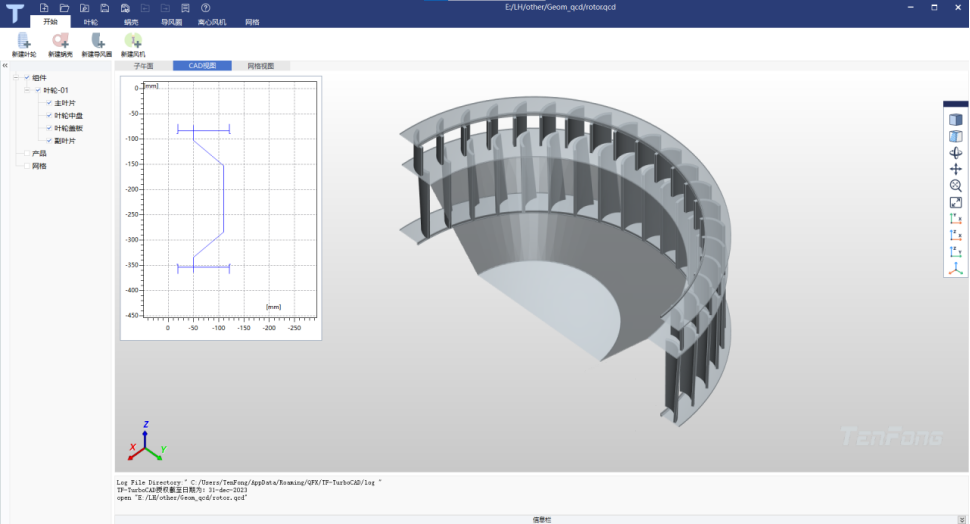The width and height of the screenshot is (970, 524).
Task: Click the Save As icon in title bar
Action: click(x=125, y=8)
